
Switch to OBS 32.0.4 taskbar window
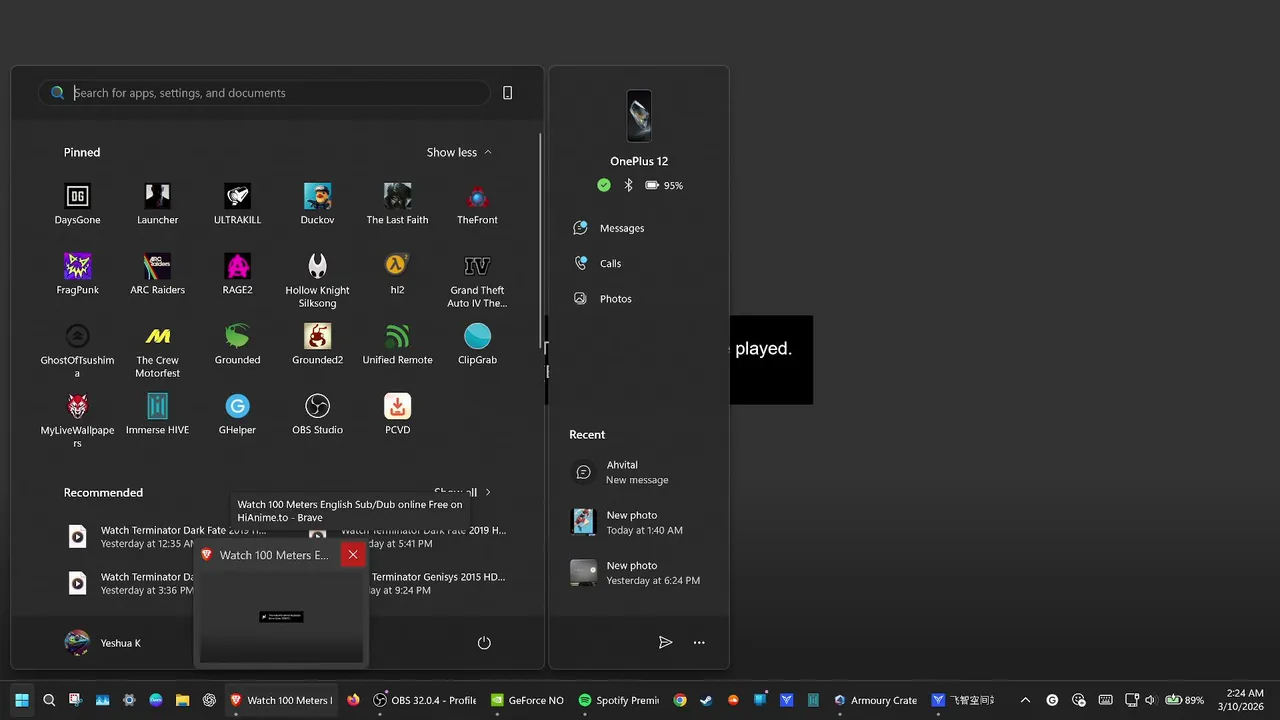(x=424, y=700)
